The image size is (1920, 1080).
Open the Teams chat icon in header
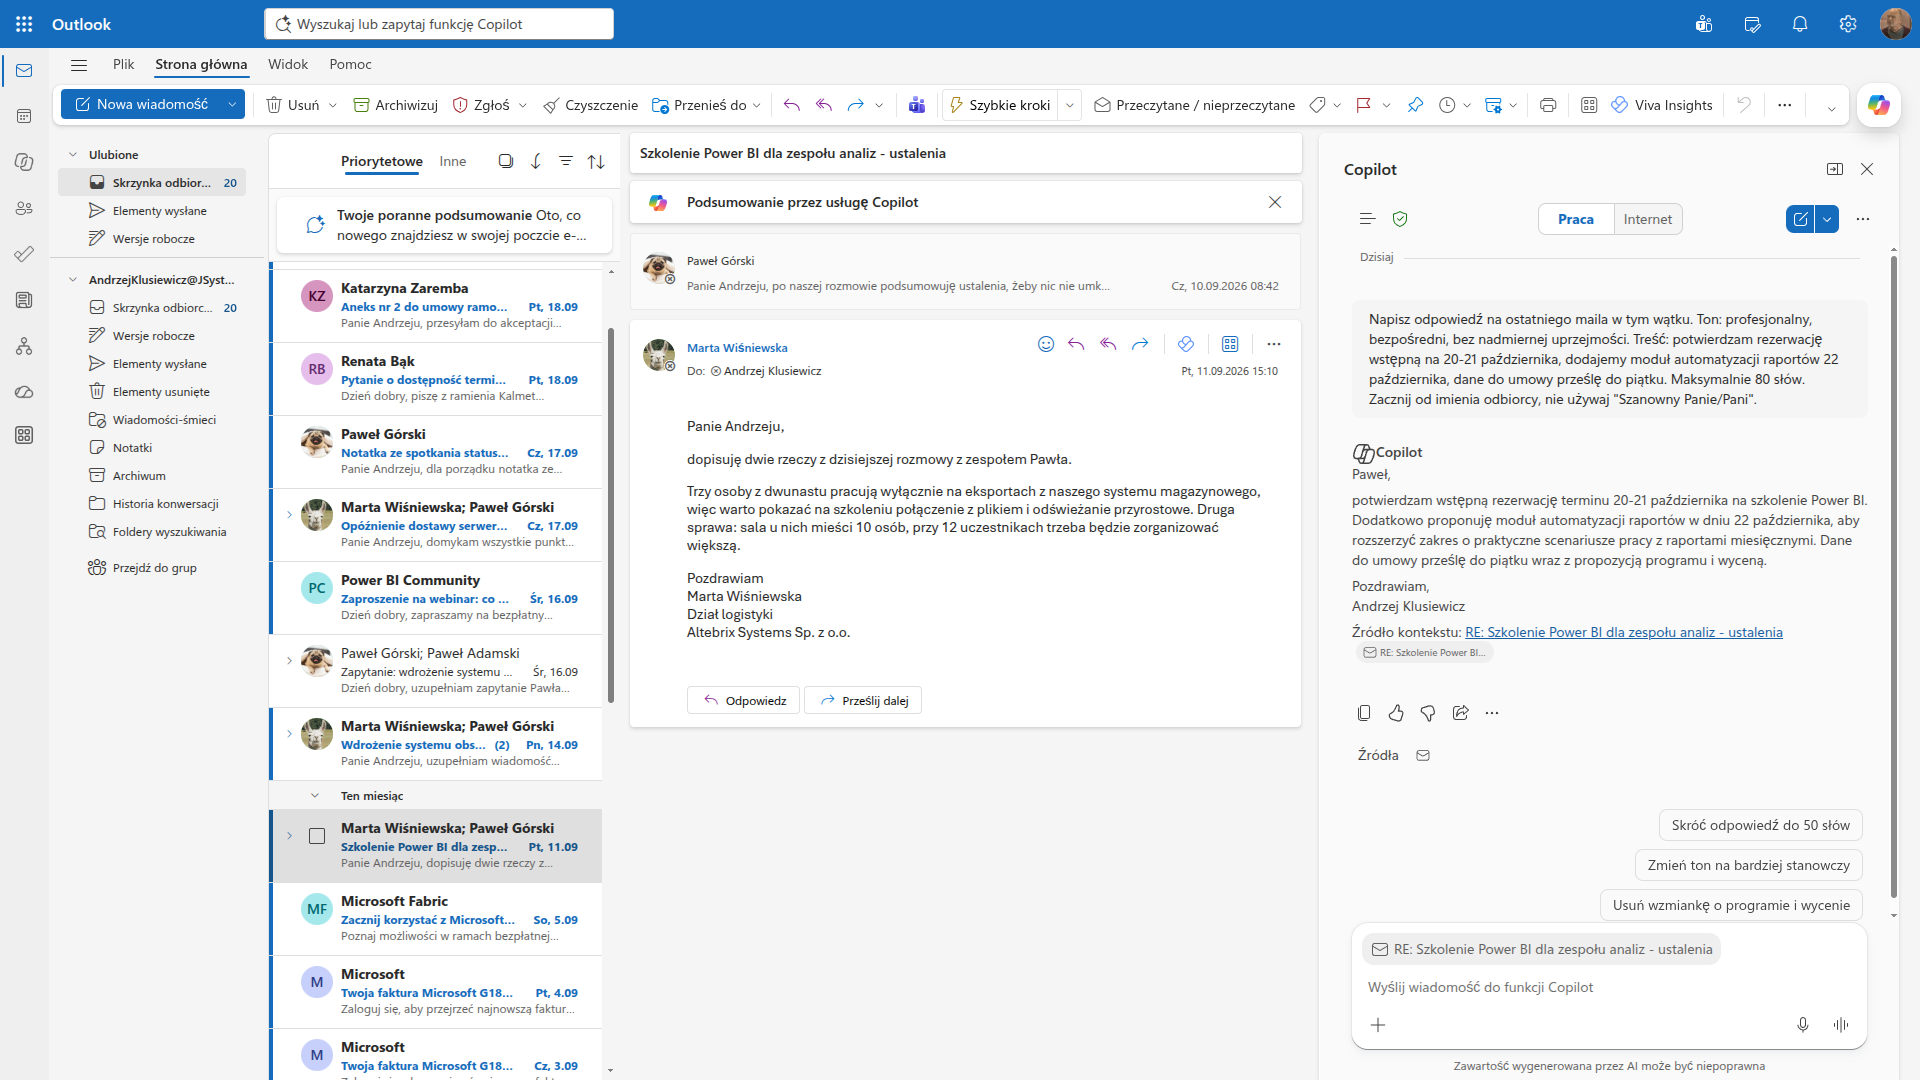coord(1704,24)
